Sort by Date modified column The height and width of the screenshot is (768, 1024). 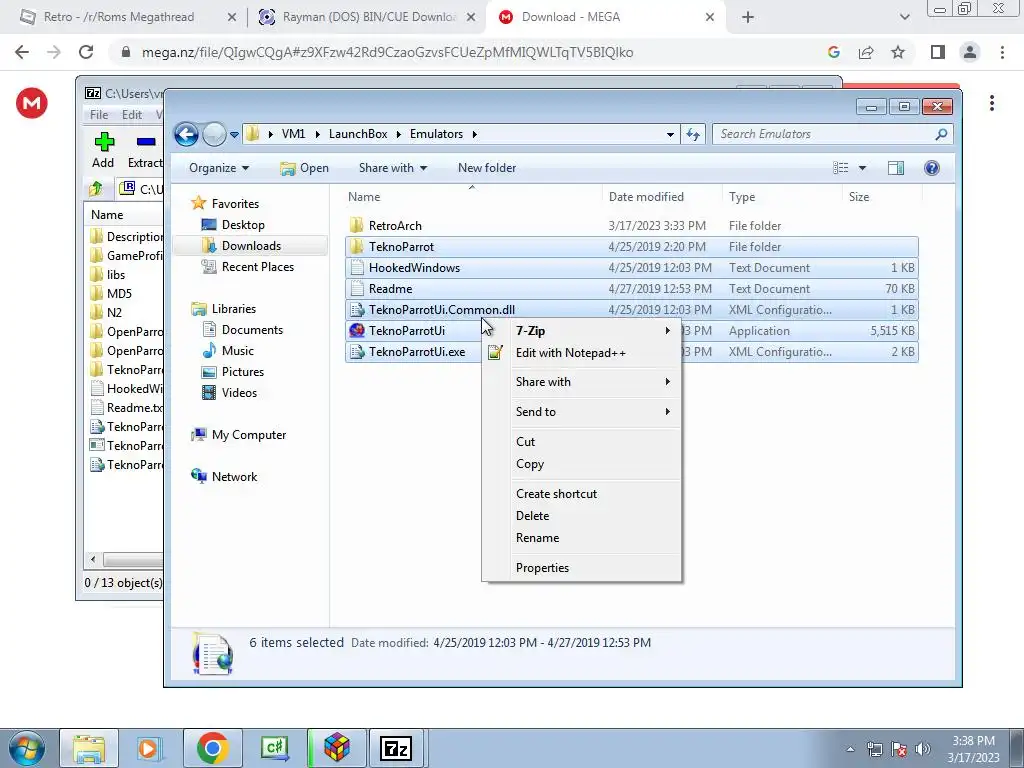(x=662, y=197)
